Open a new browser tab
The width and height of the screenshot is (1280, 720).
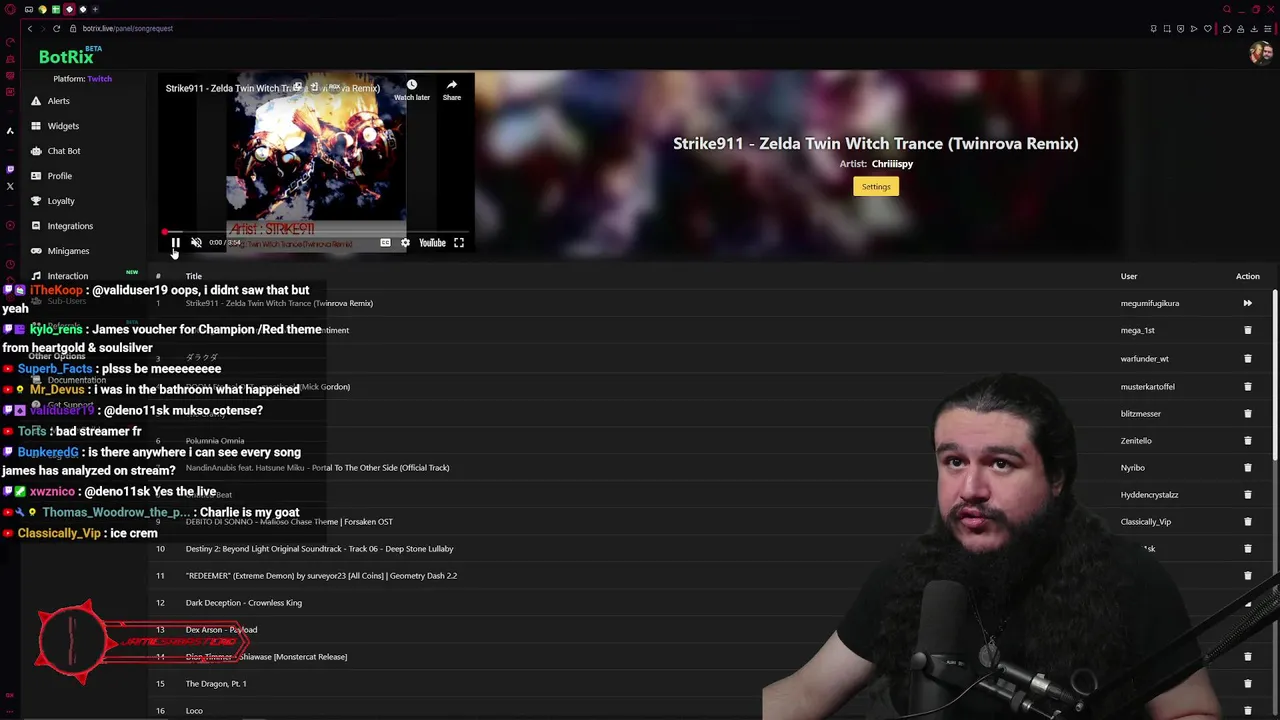pos(95,9)
